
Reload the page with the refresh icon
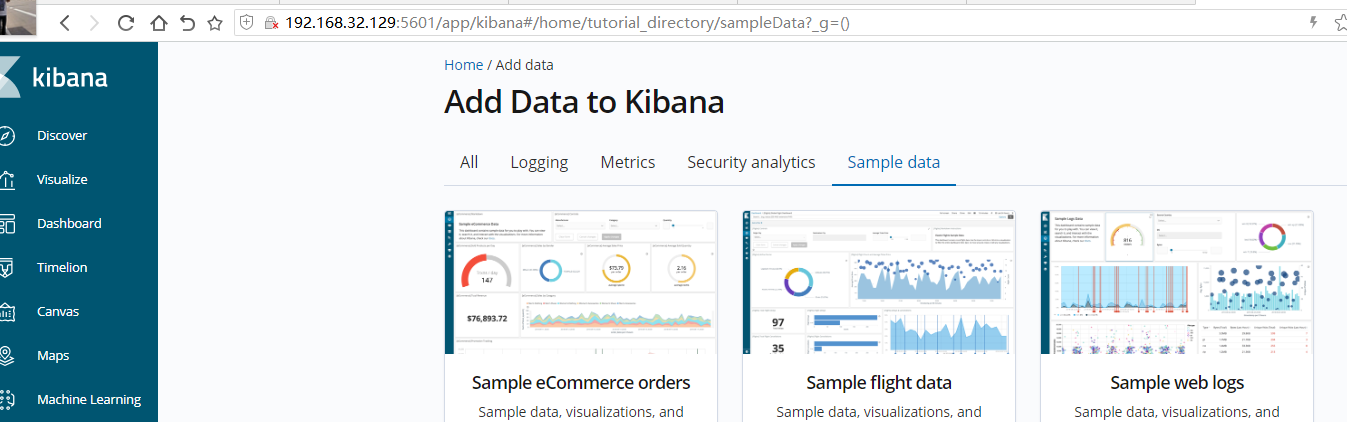click(x=126, y=22)
